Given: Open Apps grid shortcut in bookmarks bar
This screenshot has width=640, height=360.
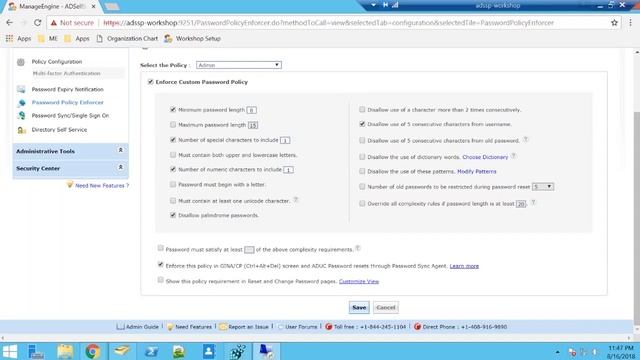Looking at the screenshot, I should pyautogui.click(x=9, y=38).
